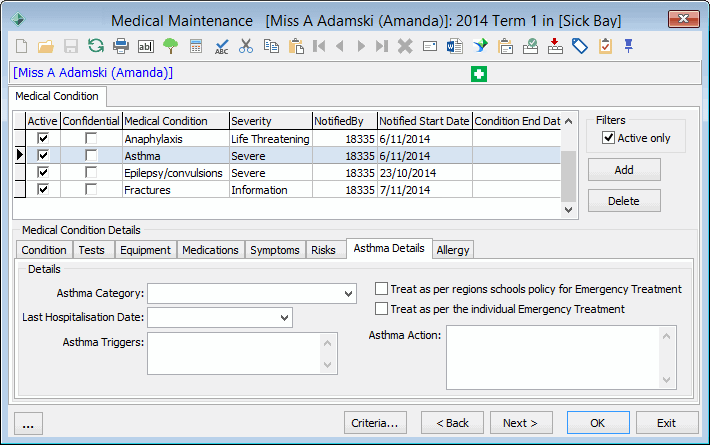Click the blue pushpin icon
This screenshot has width=710, height=445.
tap(628, 46)
